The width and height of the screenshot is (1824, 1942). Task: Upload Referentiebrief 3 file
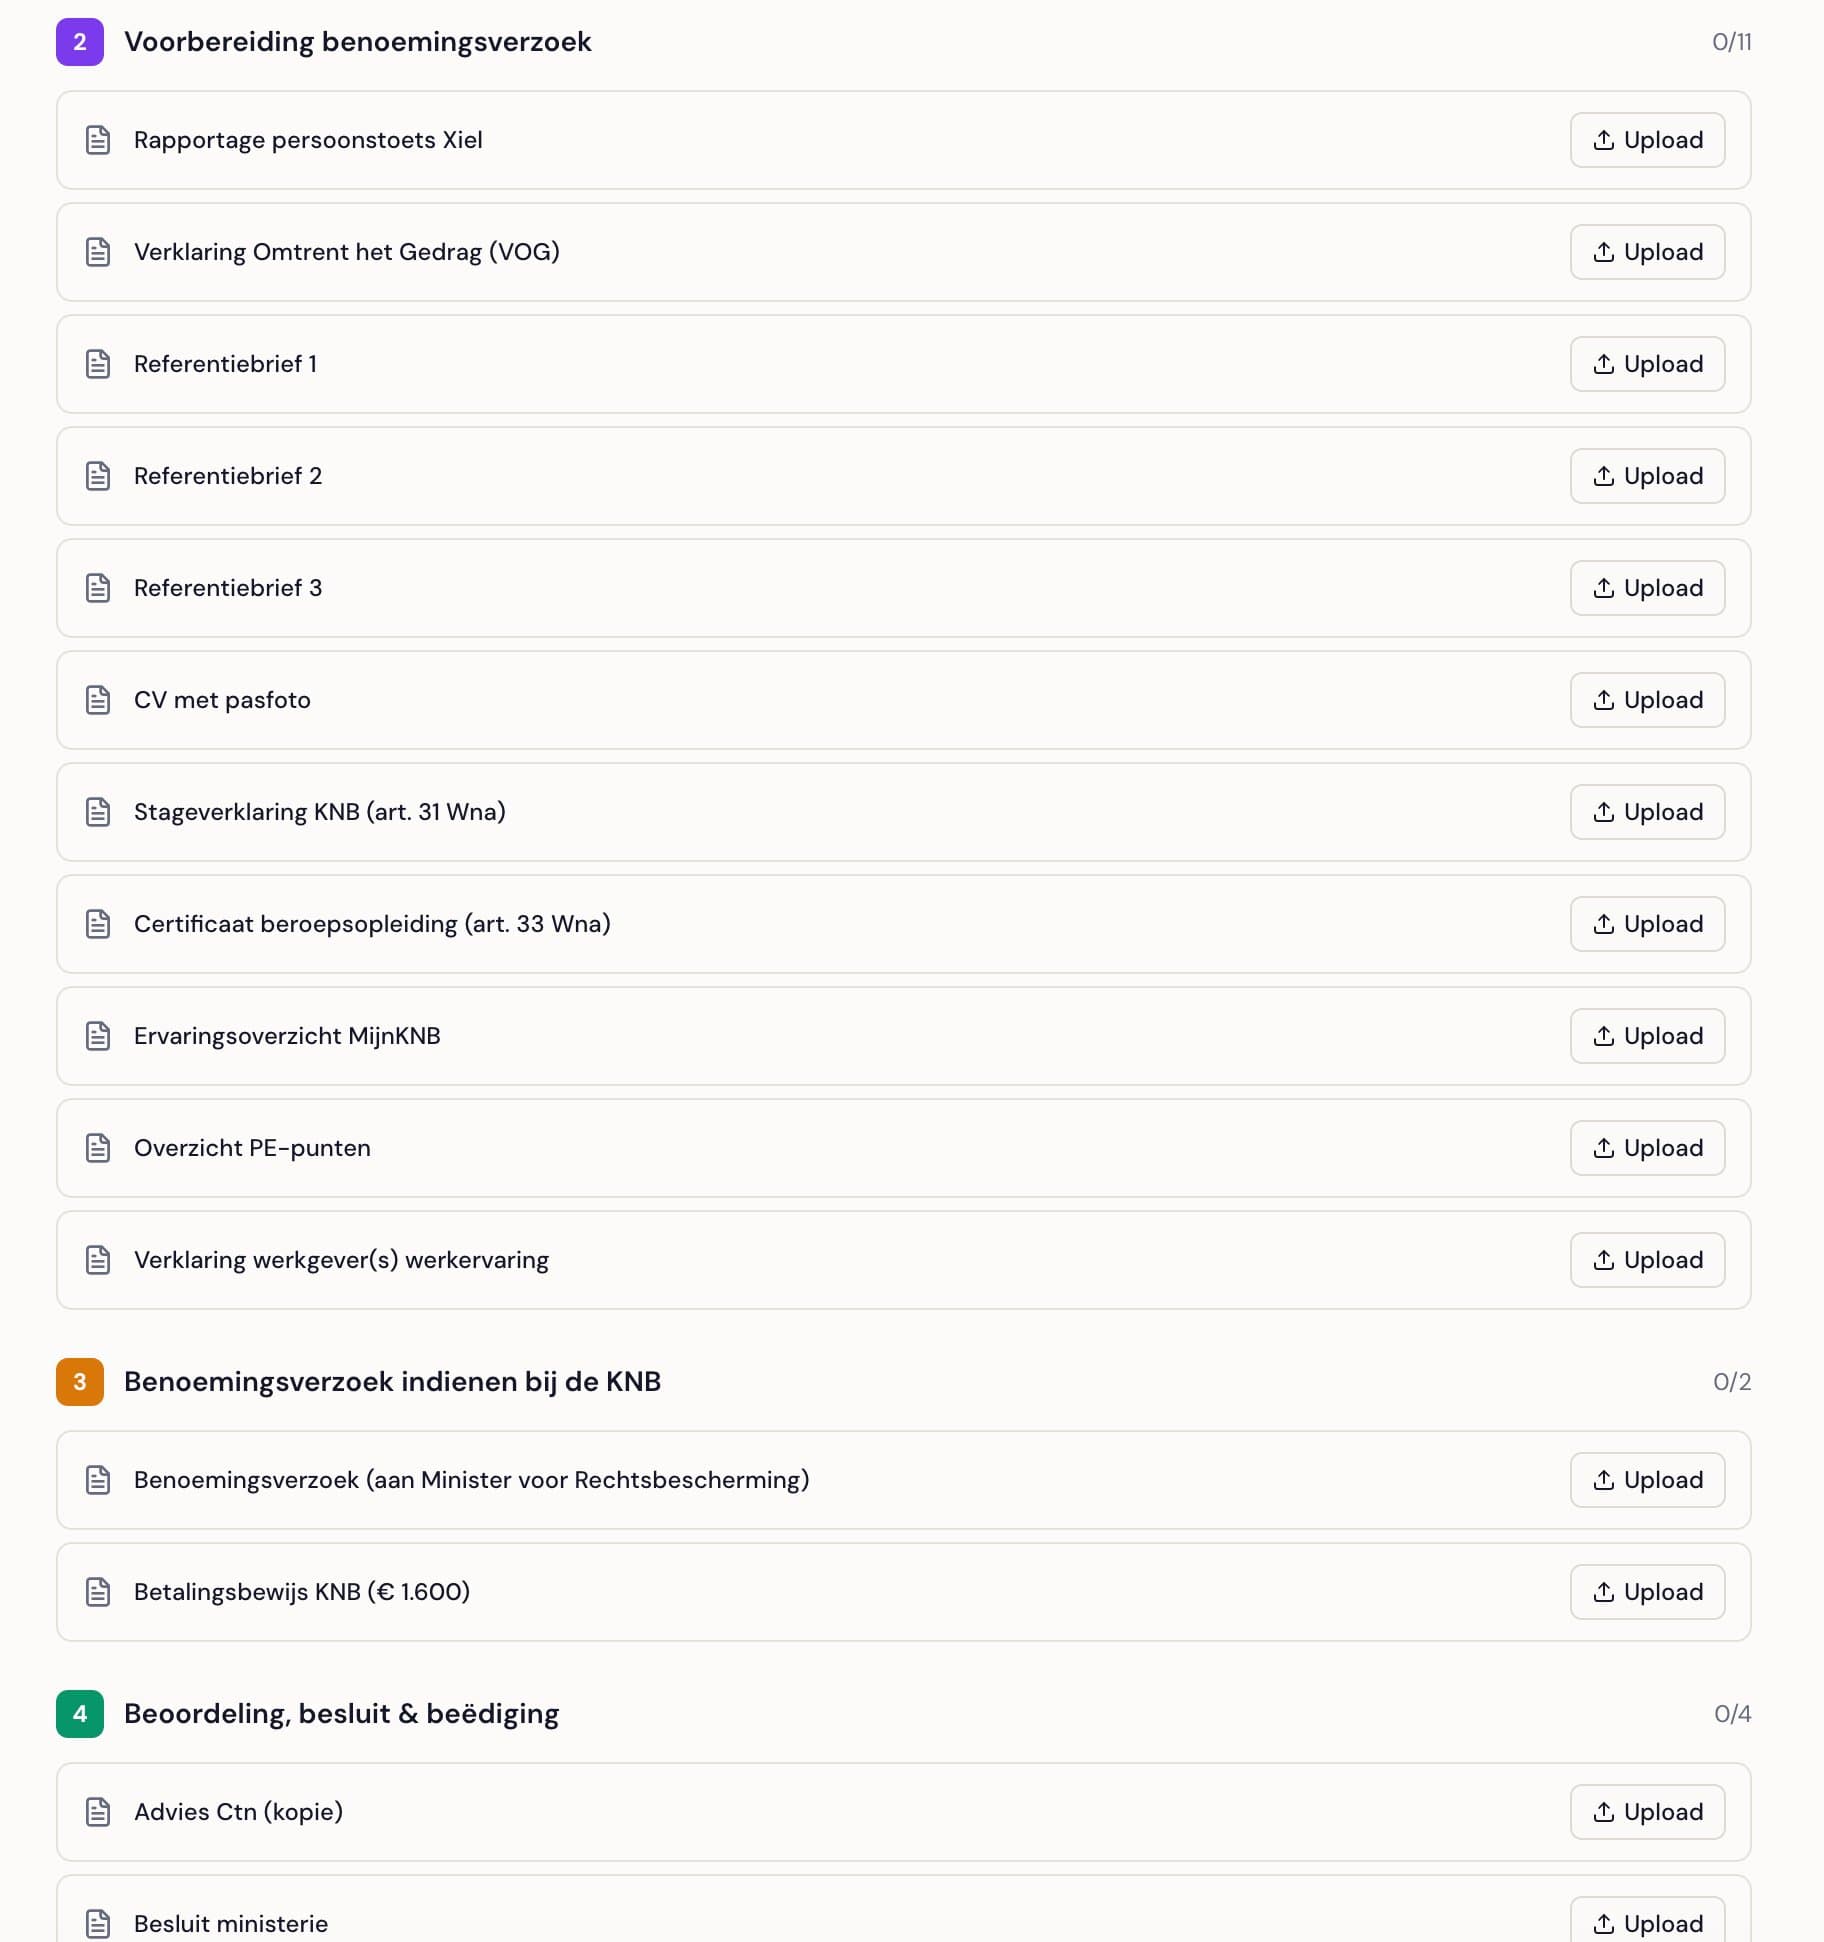(x=1647, y=588)
